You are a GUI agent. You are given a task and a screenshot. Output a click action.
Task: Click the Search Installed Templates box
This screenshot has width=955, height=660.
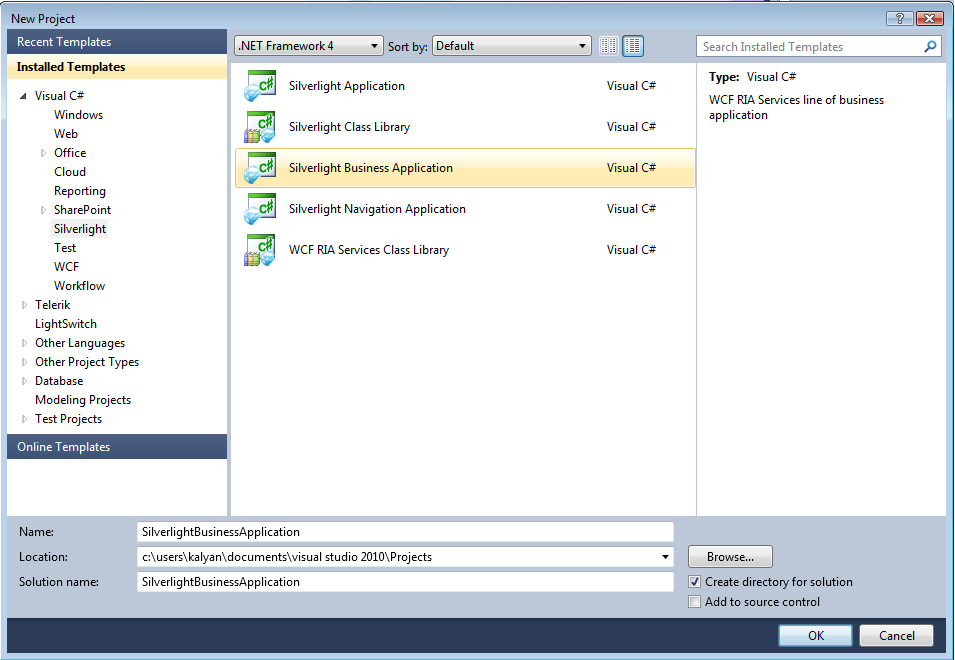[810, 46]
